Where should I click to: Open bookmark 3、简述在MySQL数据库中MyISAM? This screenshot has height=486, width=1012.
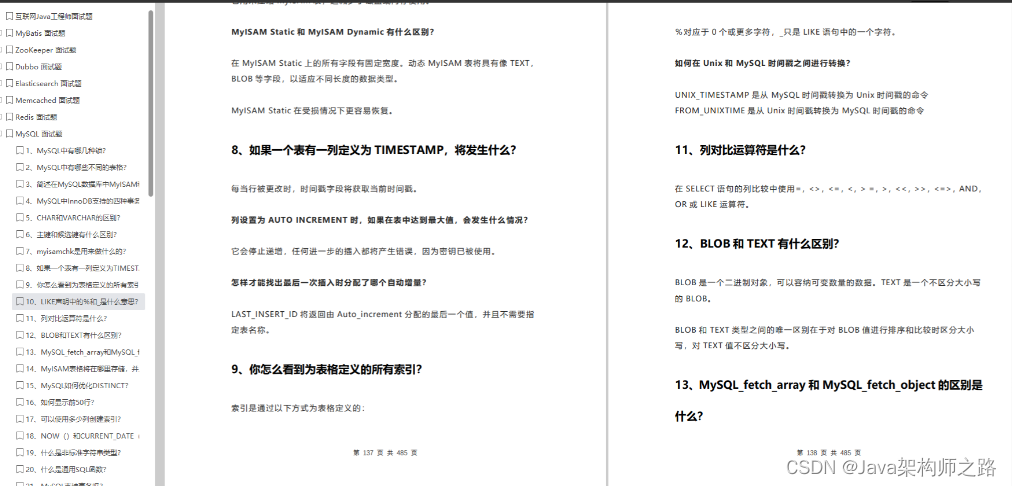pos(83,184)
